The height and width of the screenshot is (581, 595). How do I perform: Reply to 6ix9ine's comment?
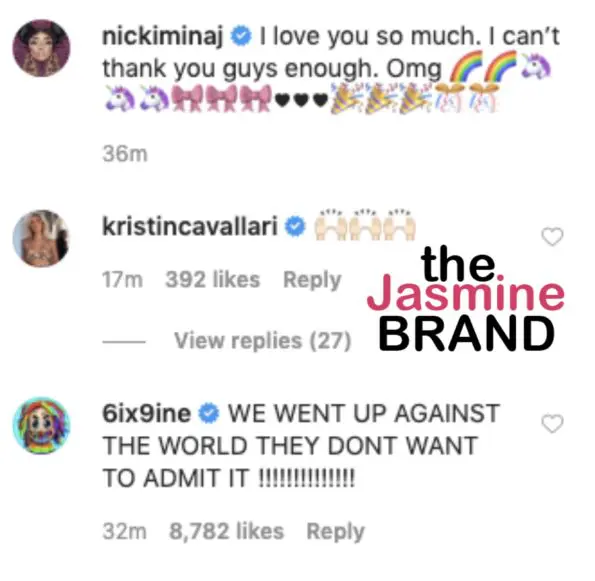pyautogui.click(x=335, y=532)
